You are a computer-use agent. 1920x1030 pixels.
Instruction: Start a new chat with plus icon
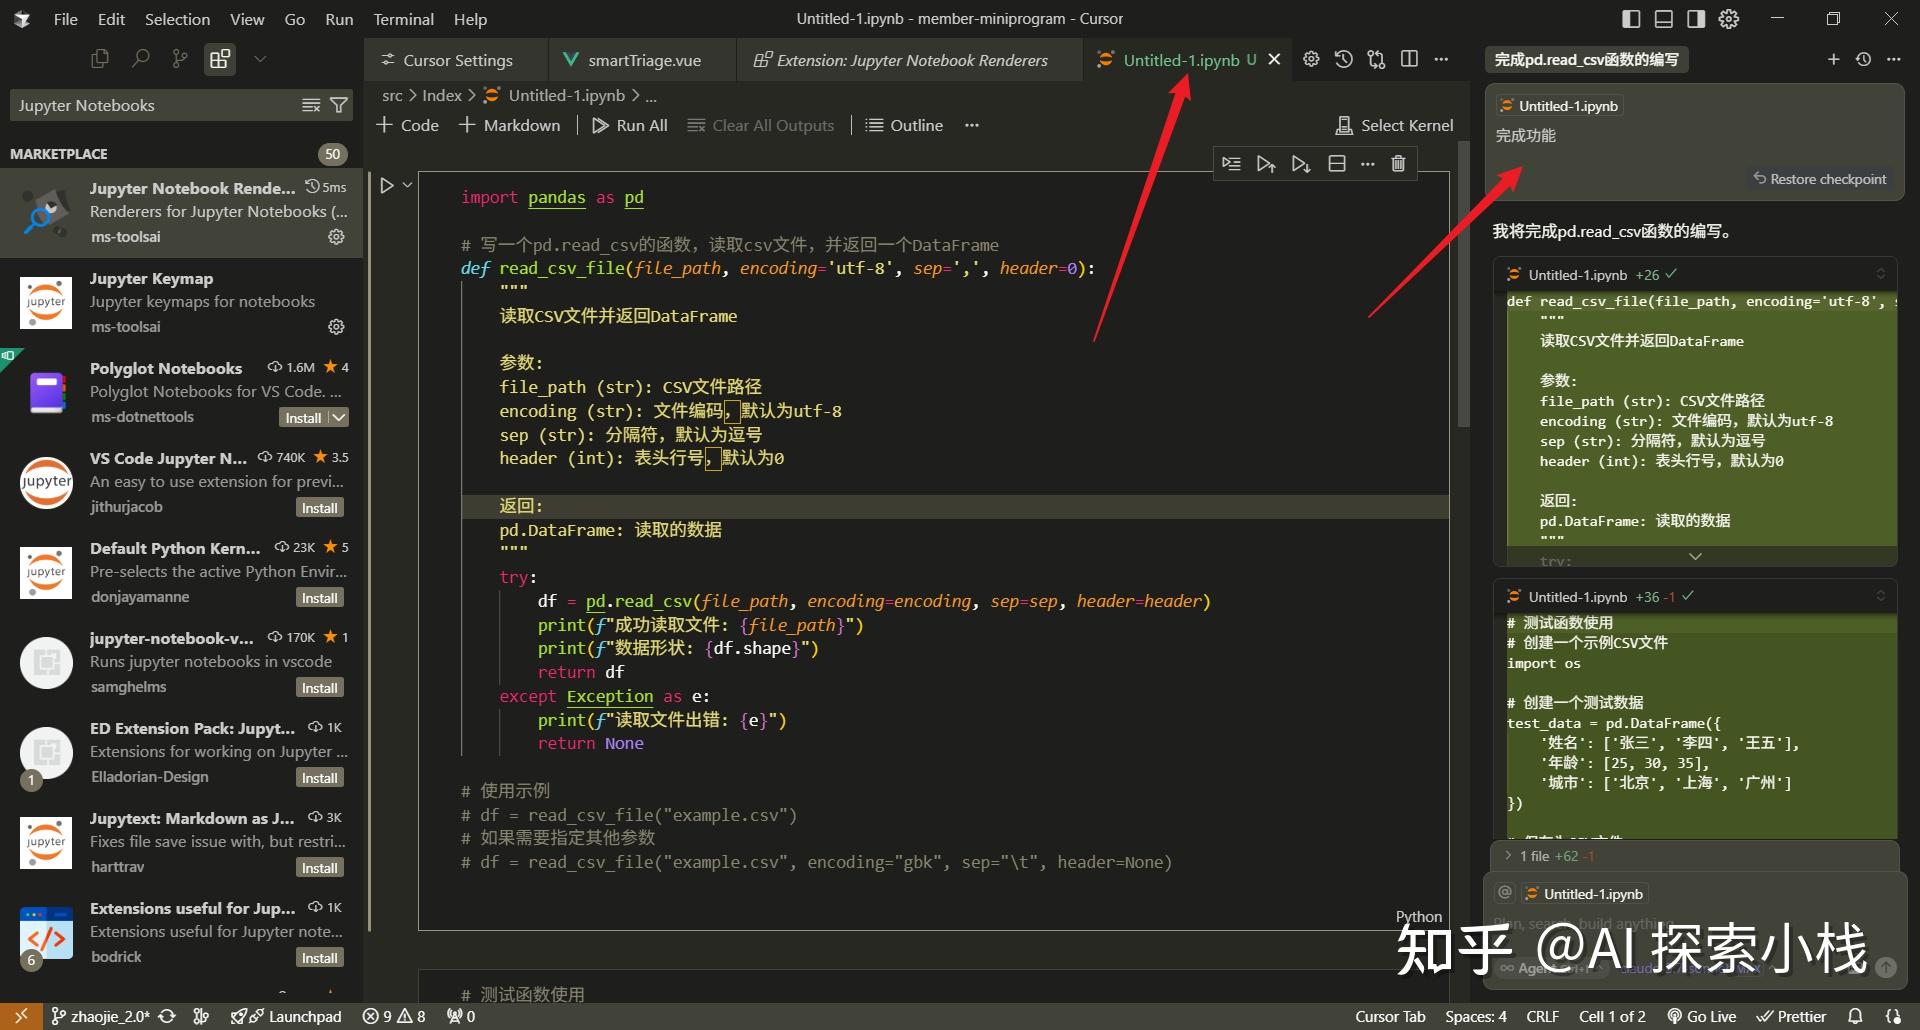[x=1833, y=59]
